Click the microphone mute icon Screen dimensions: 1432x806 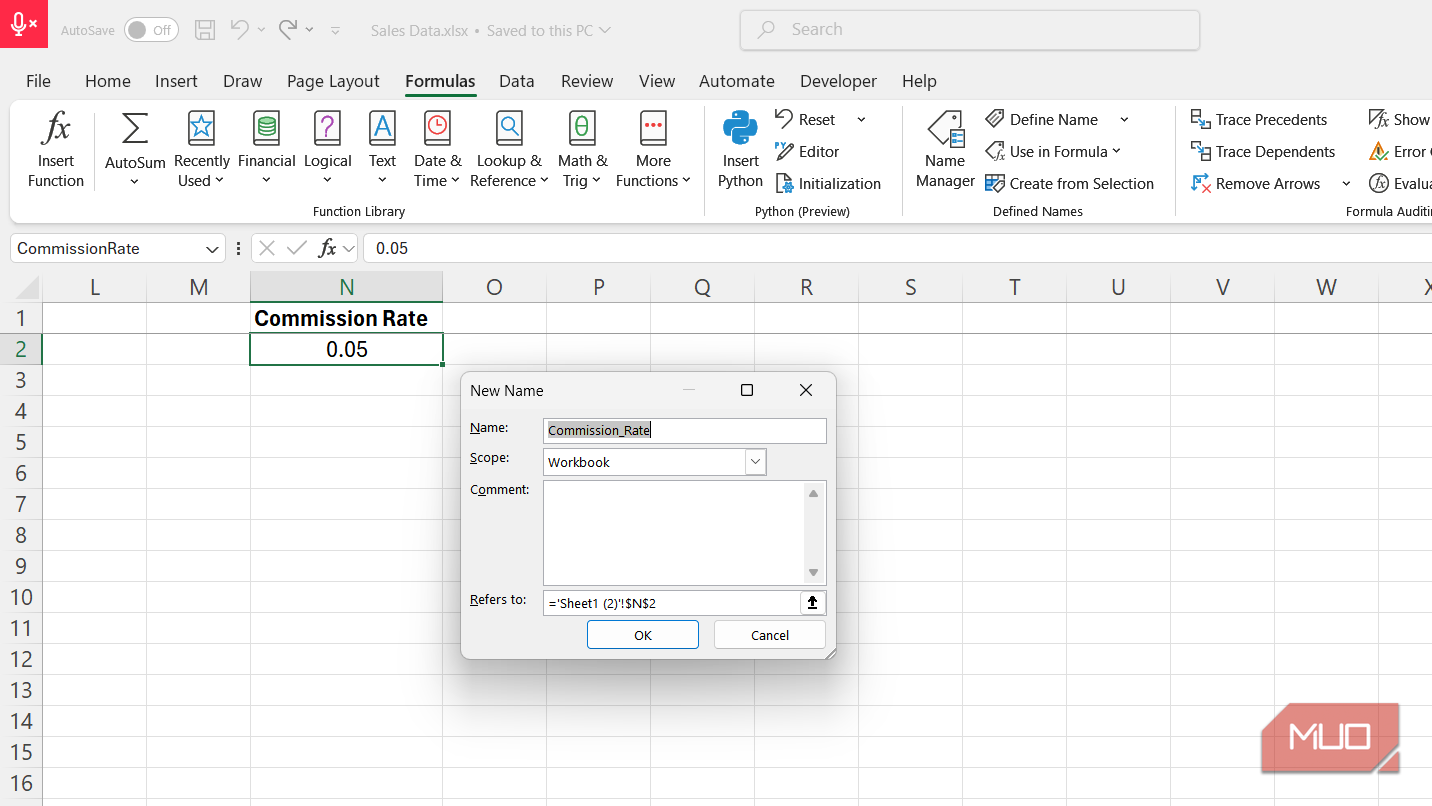(x=24, y=24)
